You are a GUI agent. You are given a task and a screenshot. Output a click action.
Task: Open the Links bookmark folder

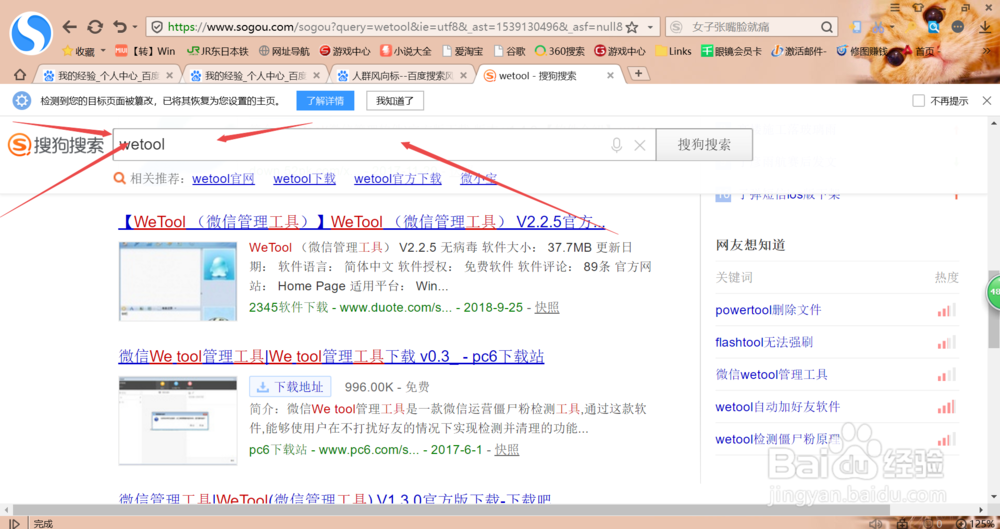[x=674, y=51]
